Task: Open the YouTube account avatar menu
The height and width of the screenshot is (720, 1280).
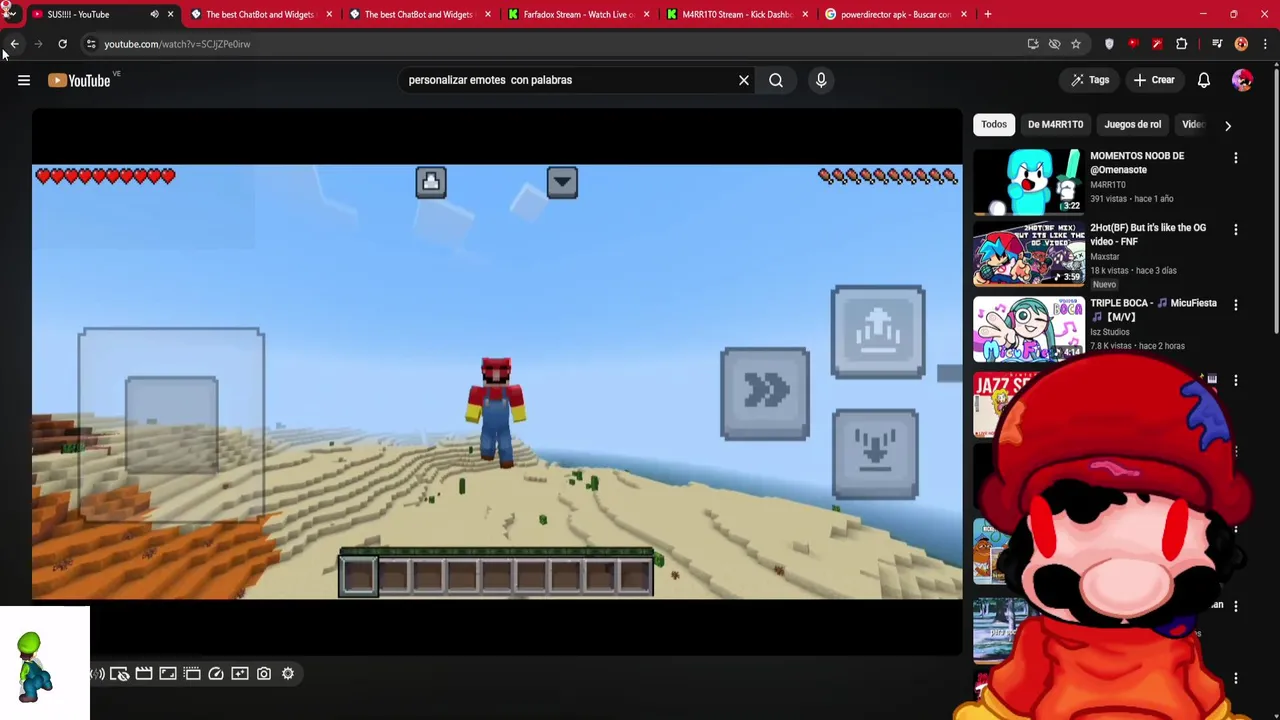Action: click(x=1242, y=80)
